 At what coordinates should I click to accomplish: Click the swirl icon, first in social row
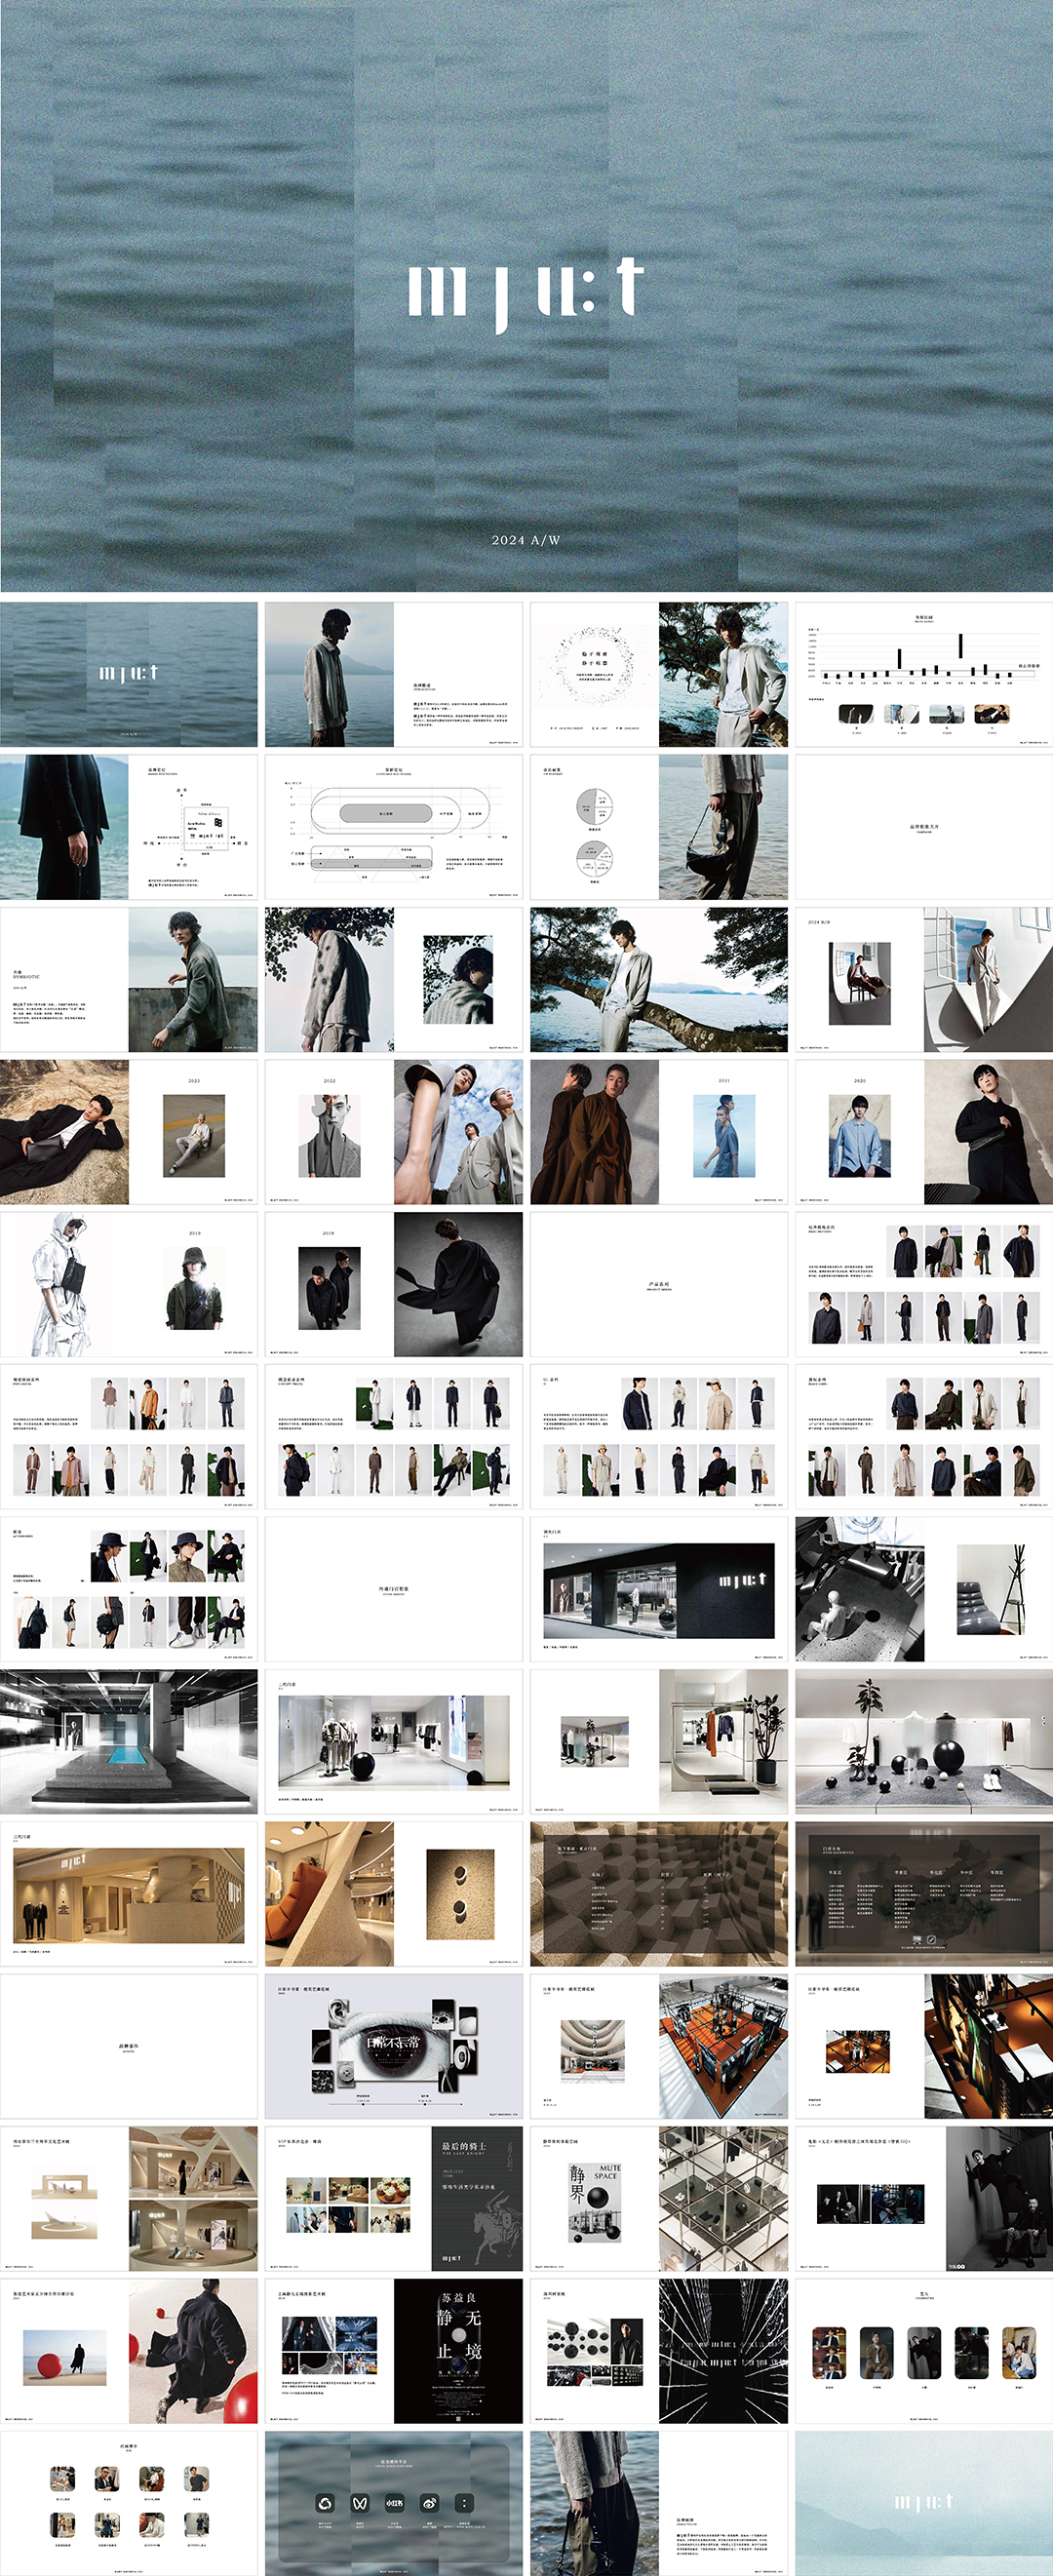[324, 2503]
